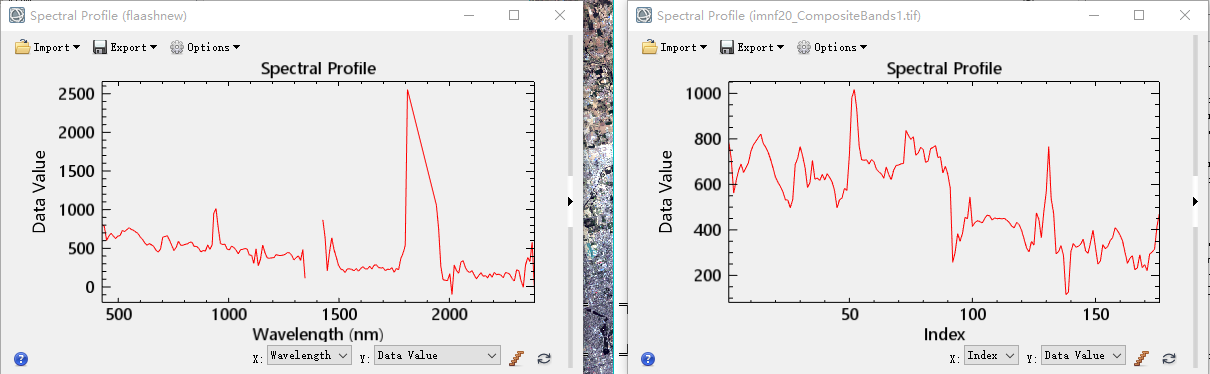Open help icon in flaashnew window
The width and height of the screenshot is (1210, 374).
coord(20,358)
